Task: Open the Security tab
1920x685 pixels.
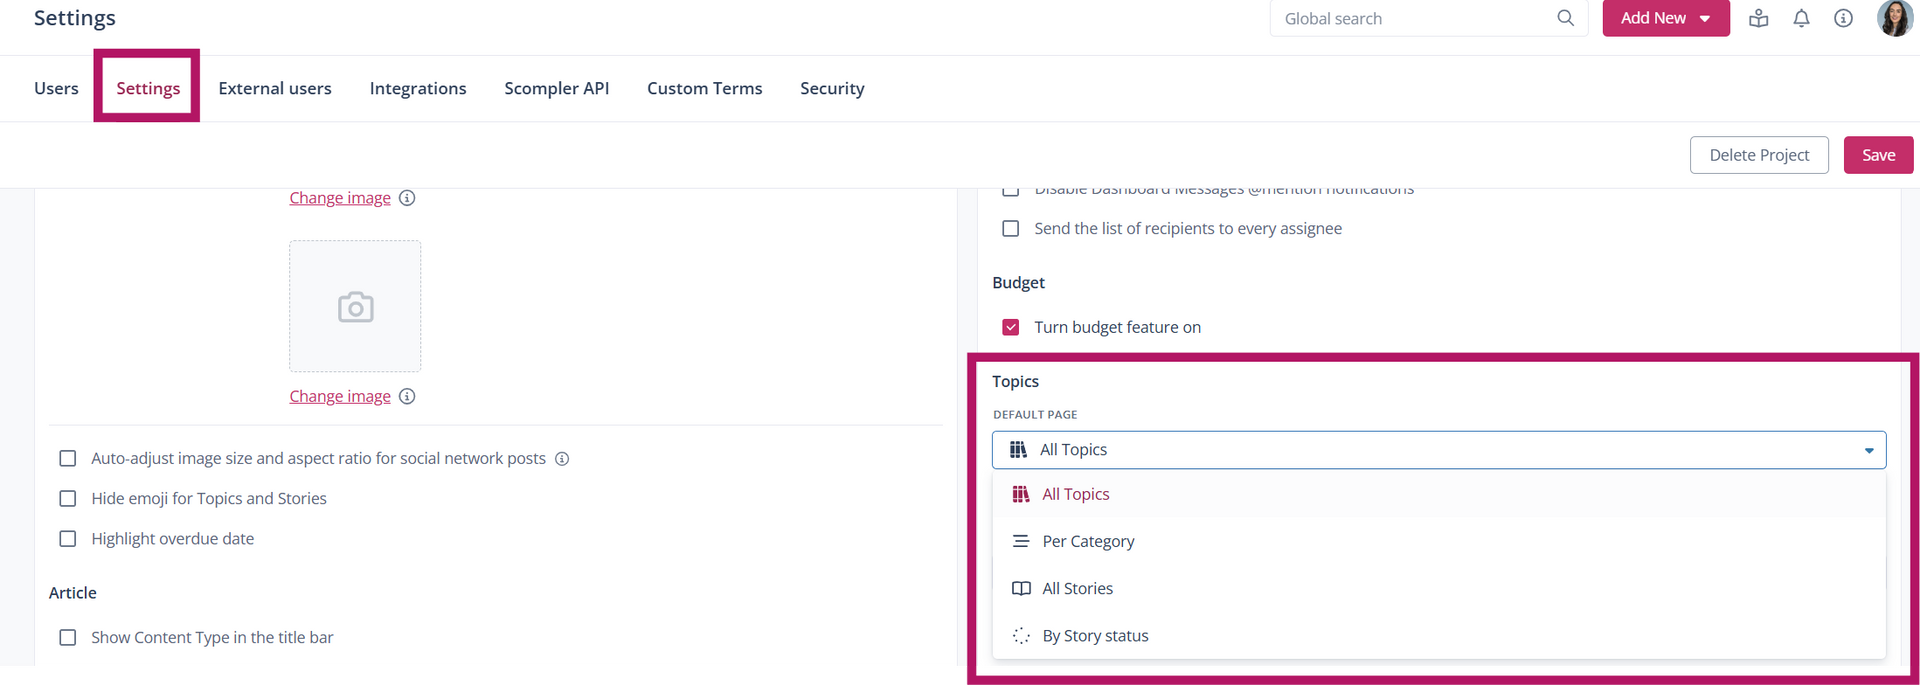Action: point(832,88)
